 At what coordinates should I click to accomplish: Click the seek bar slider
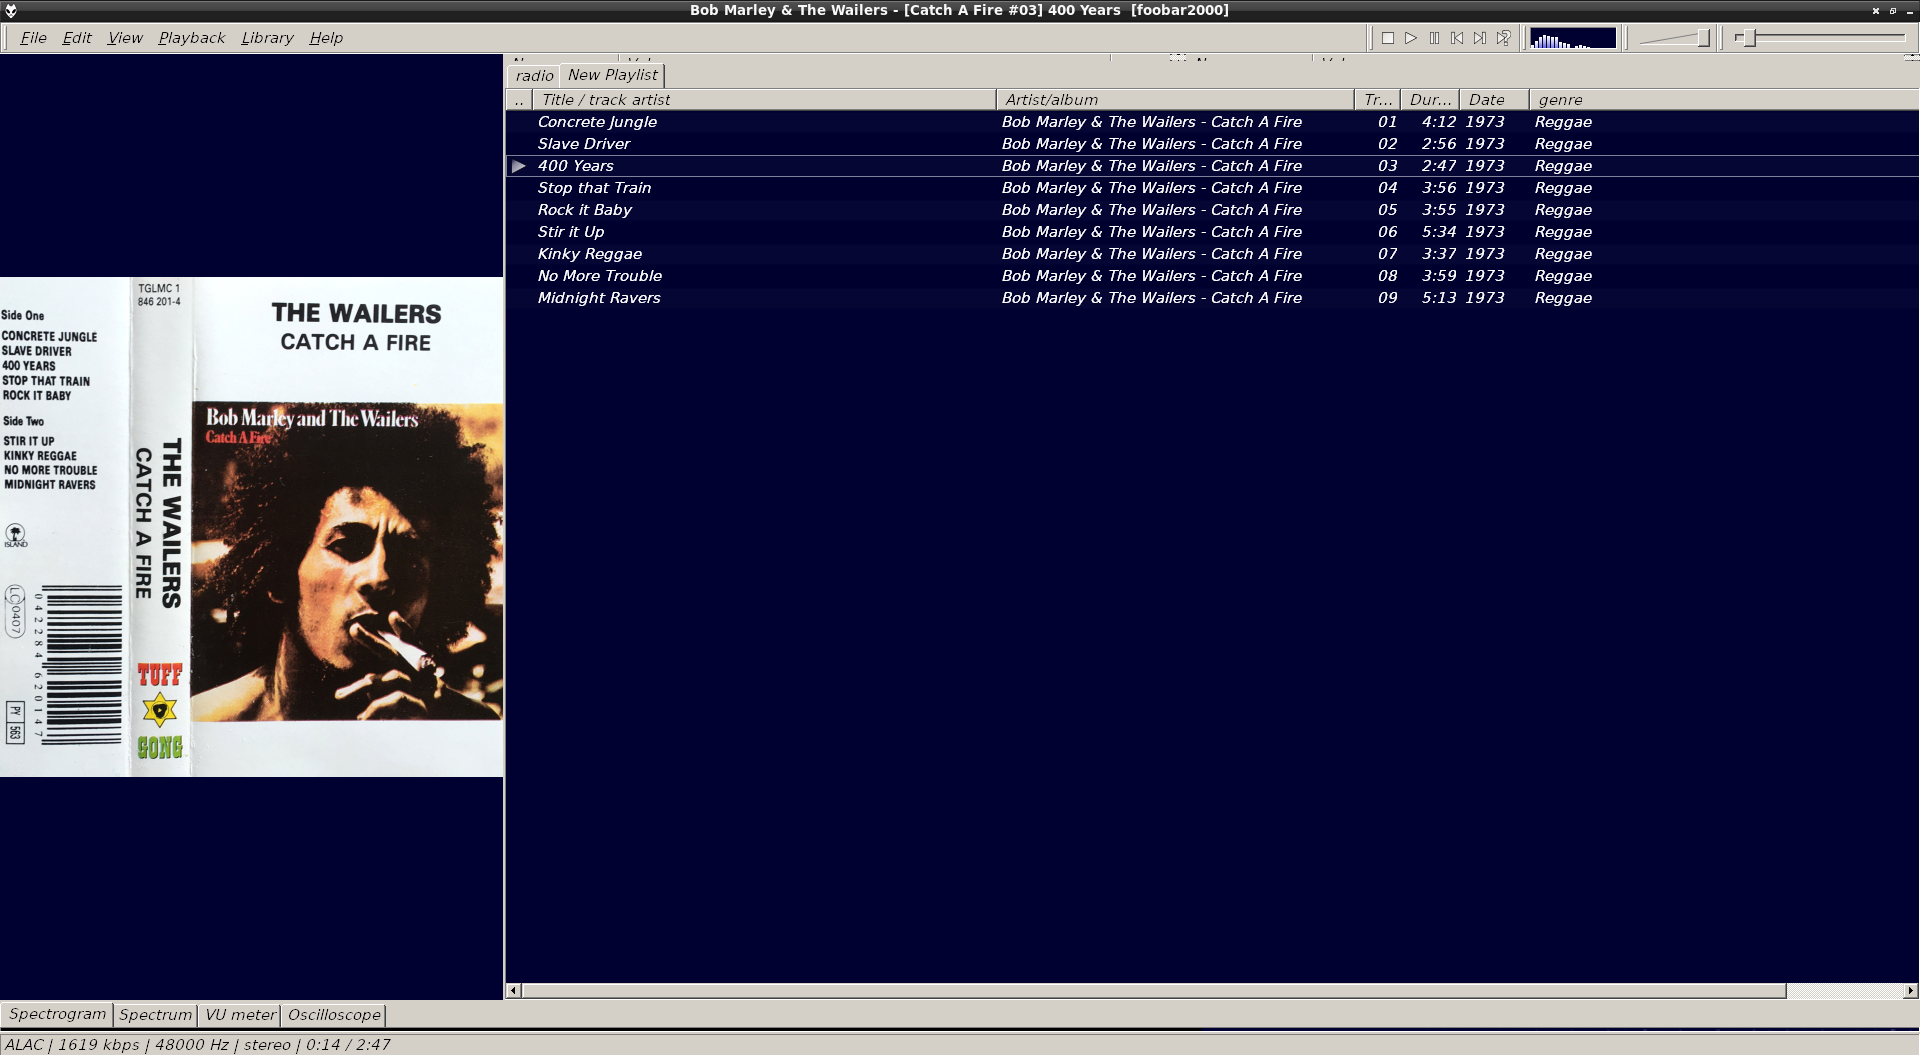(1820, 38)
